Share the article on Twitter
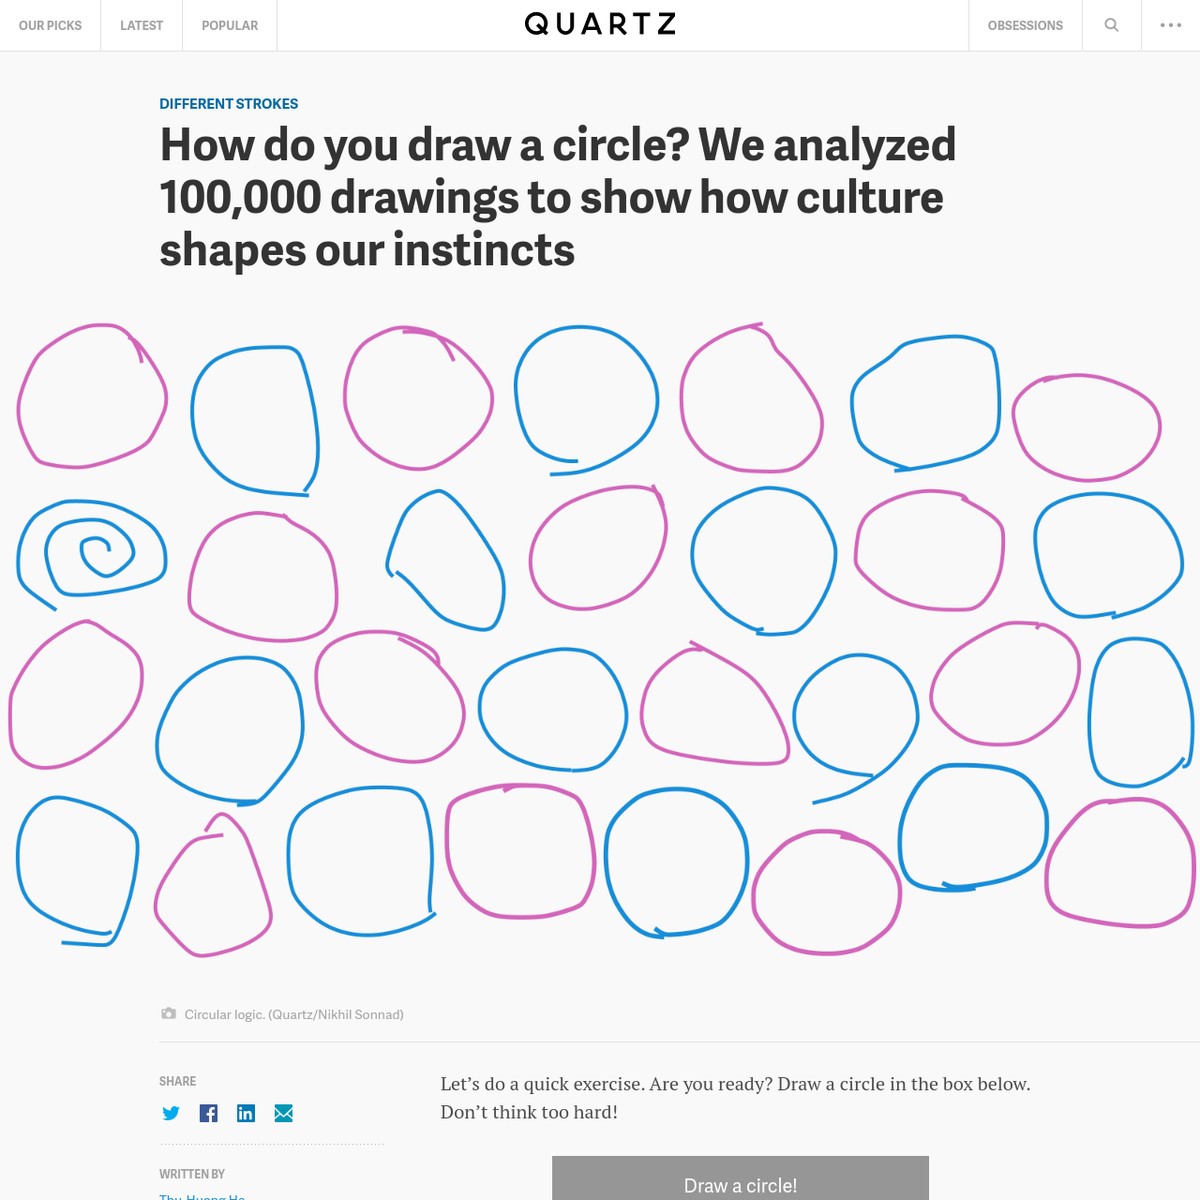 tap(171, 1113)
